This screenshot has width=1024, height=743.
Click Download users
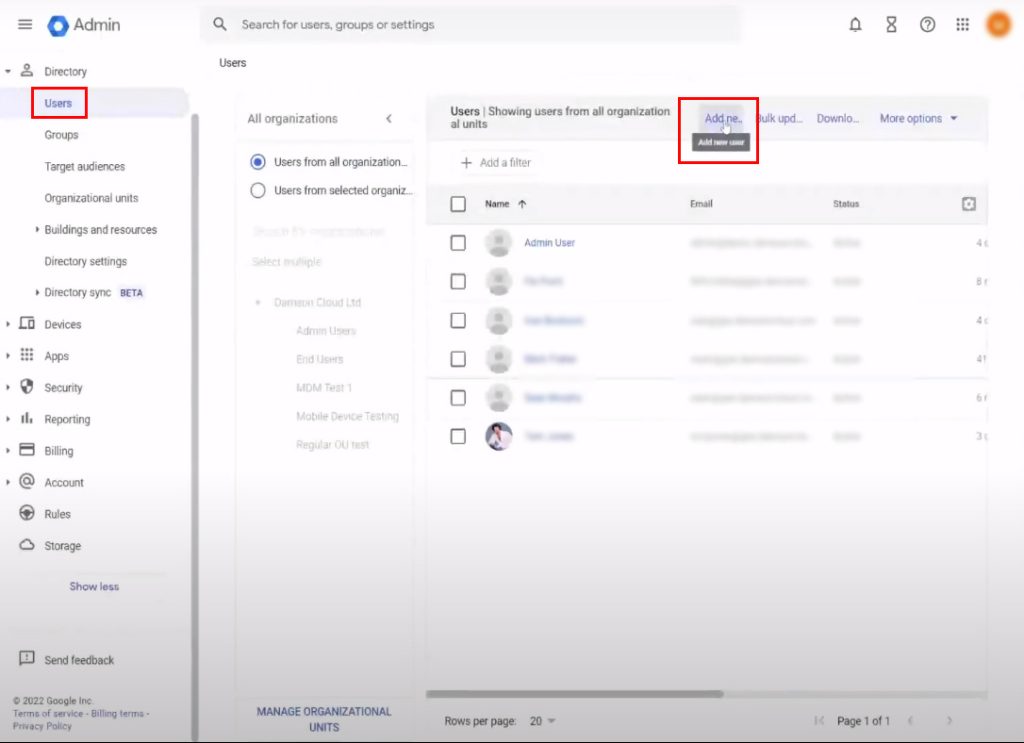coord(838,118)
